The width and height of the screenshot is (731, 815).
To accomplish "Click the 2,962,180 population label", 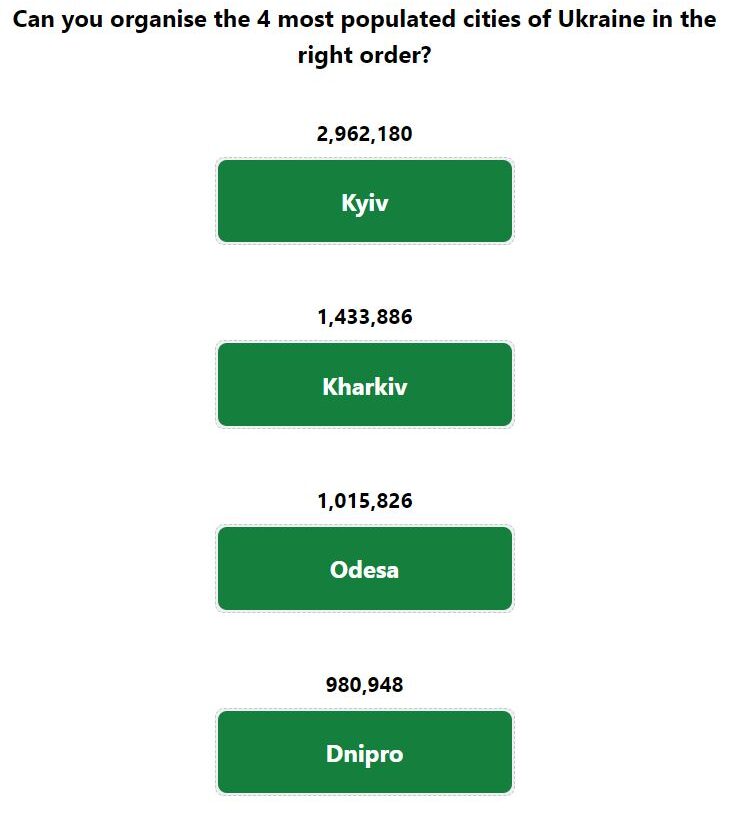I will point(364,134).
